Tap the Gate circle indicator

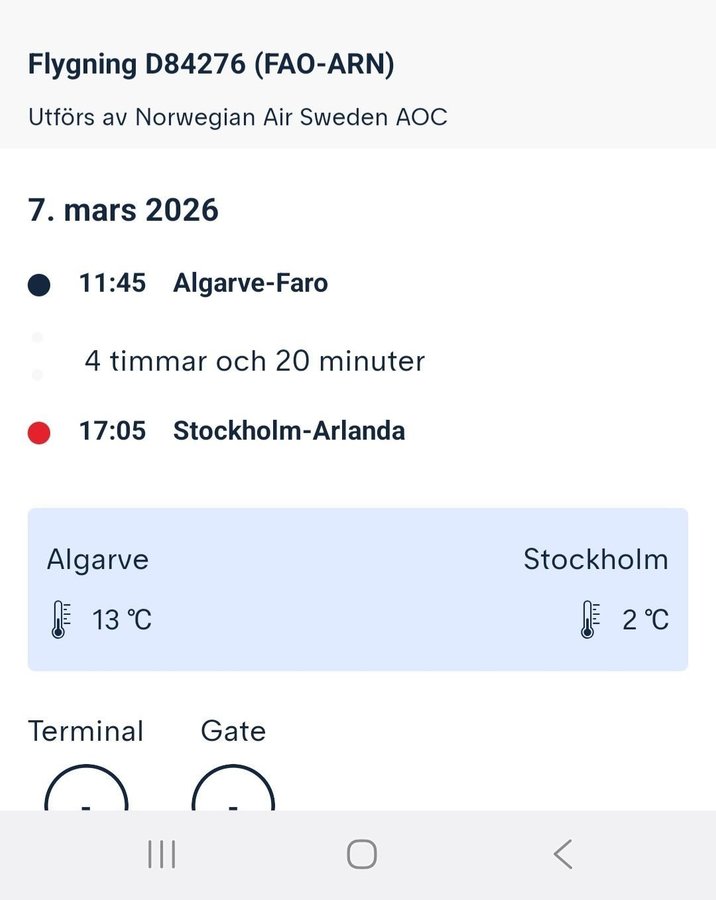click(233, 792)
